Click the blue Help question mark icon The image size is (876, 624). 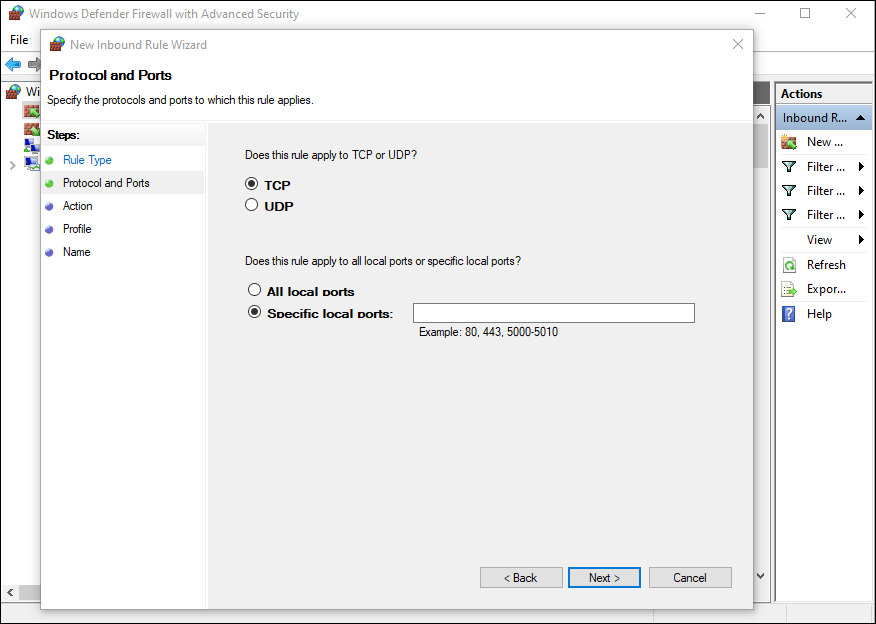pyautogui.click(x=789, y=314)
